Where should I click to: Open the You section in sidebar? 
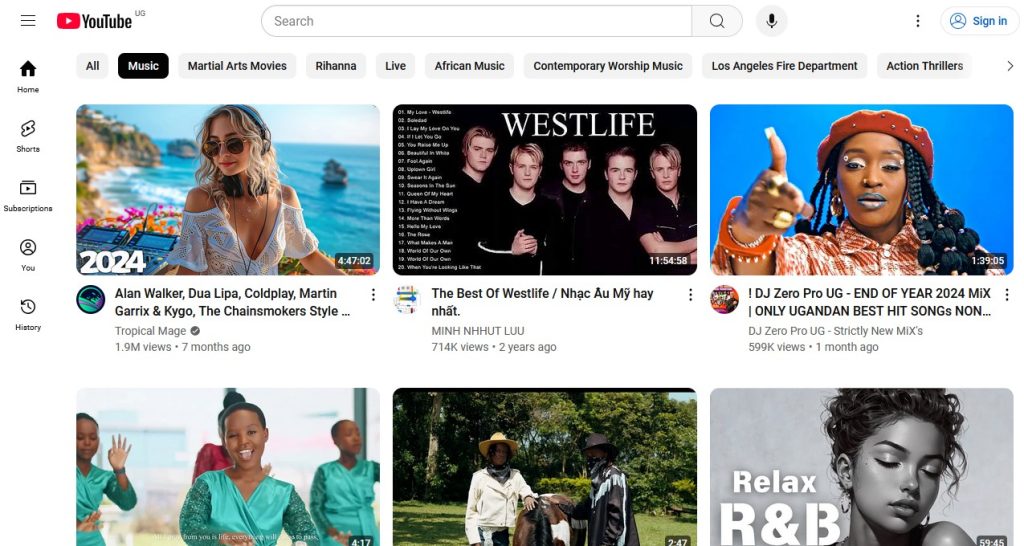tap(28, 255)
